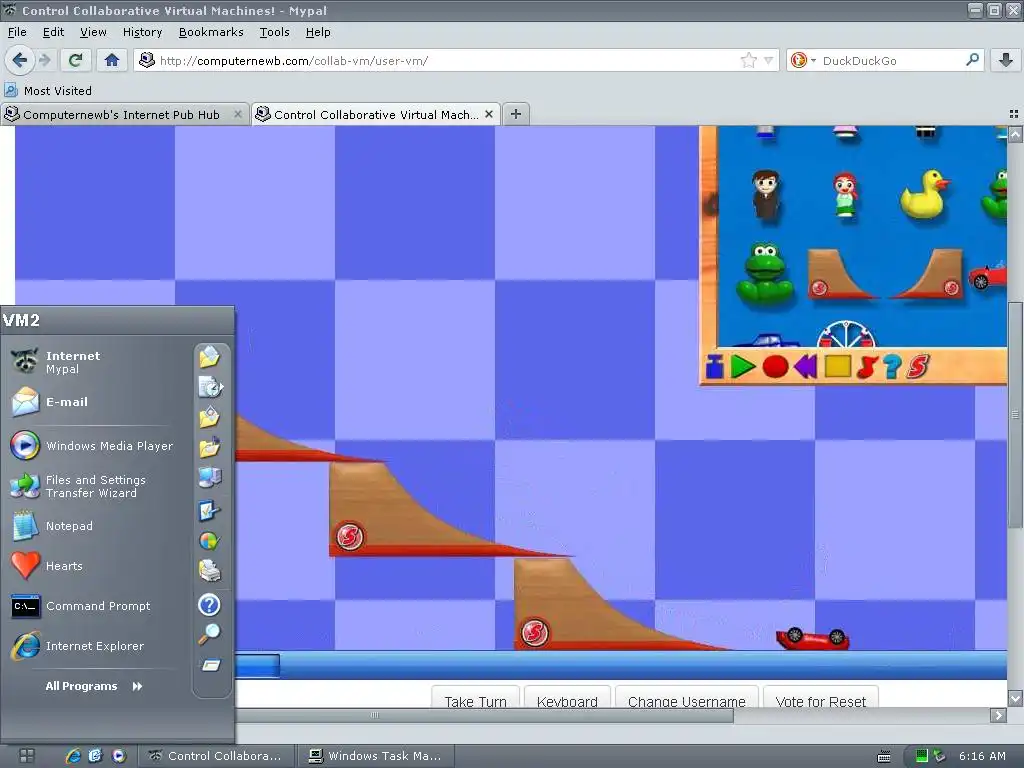Select the yellow rubber duck toy
This screenshot has width=1024, height=768.
923,195
